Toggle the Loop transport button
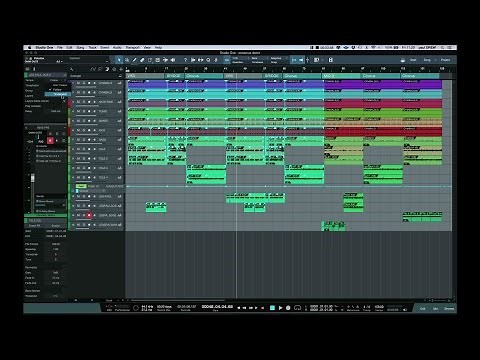The height and width of the screenshot is (360, 480). click(x=297, y=308)
